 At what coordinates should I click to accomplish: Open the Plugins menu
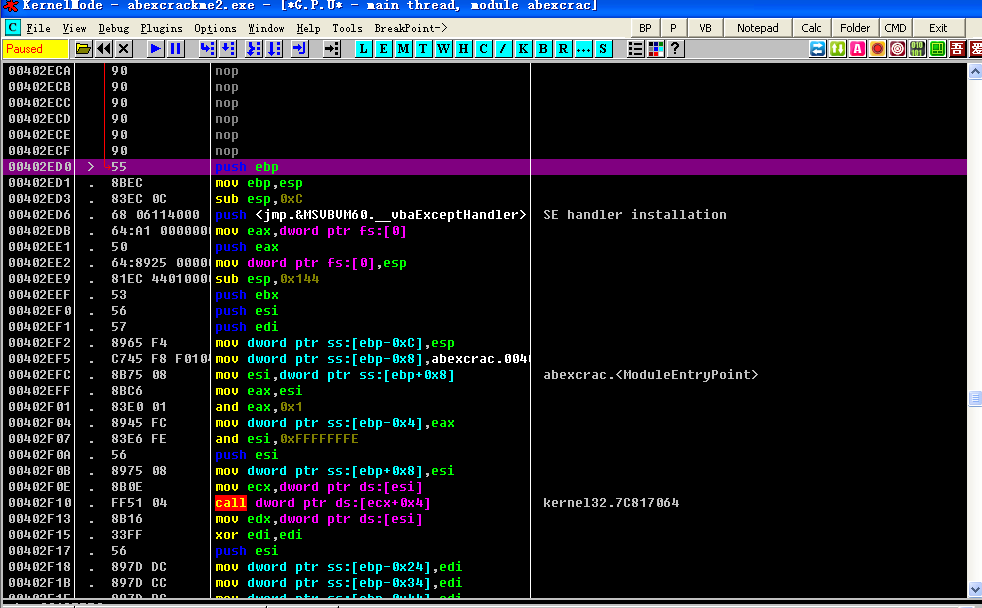pyautogui.click(x=161, y=28)
